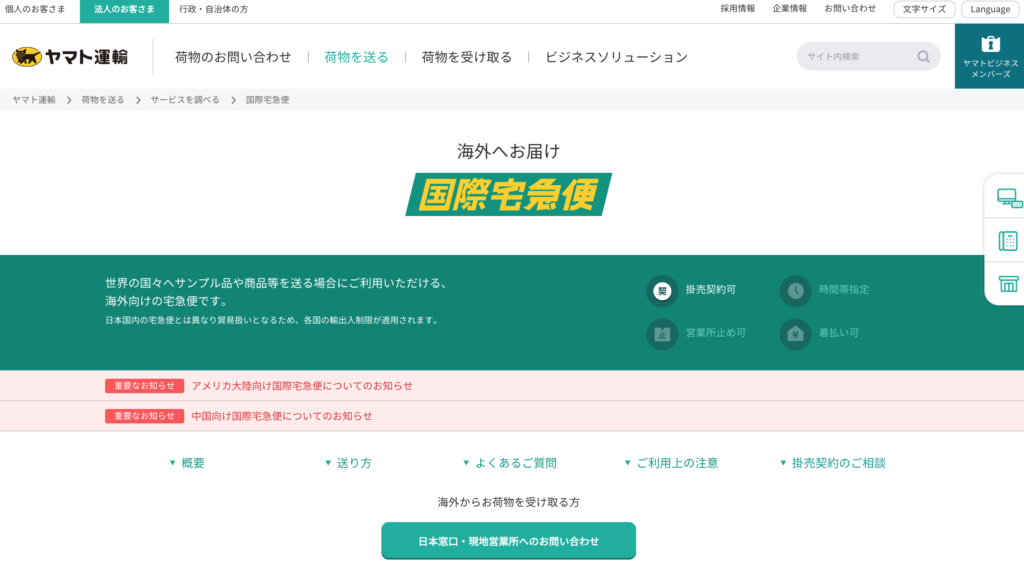Select the 法人のお客さま tab
The image size is (1024, 566).
point(124,9)
